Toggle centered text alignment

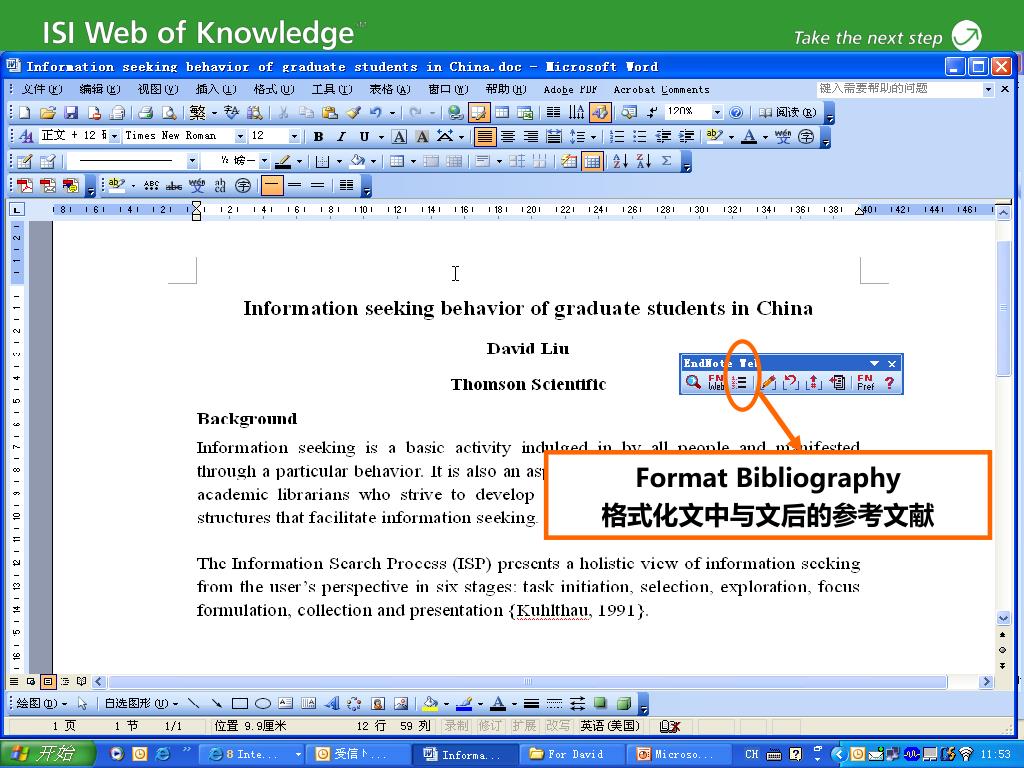507,136
